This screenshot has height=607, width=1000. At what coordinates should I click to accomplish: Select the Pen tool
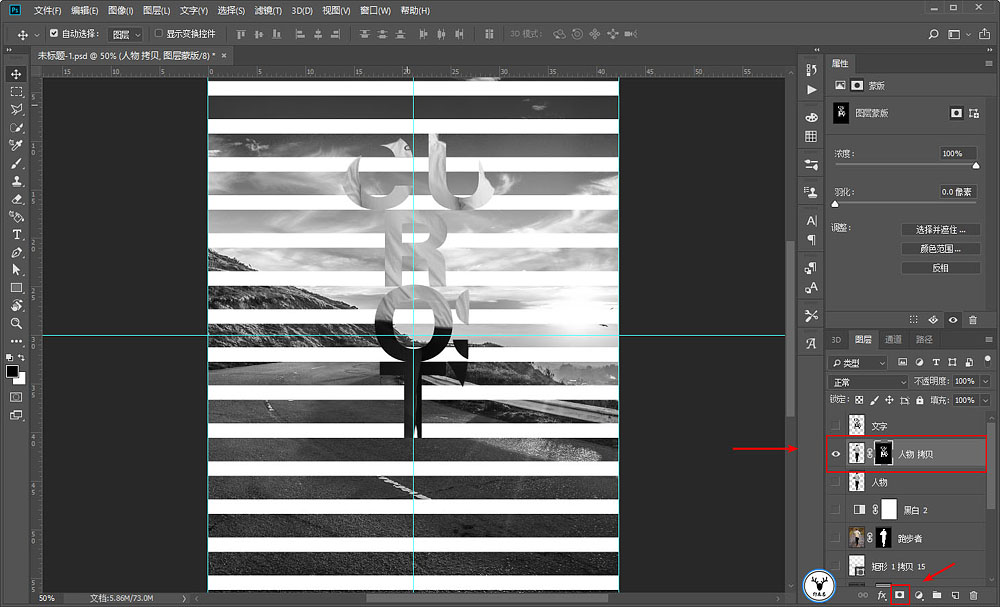(x=16, y=252)
